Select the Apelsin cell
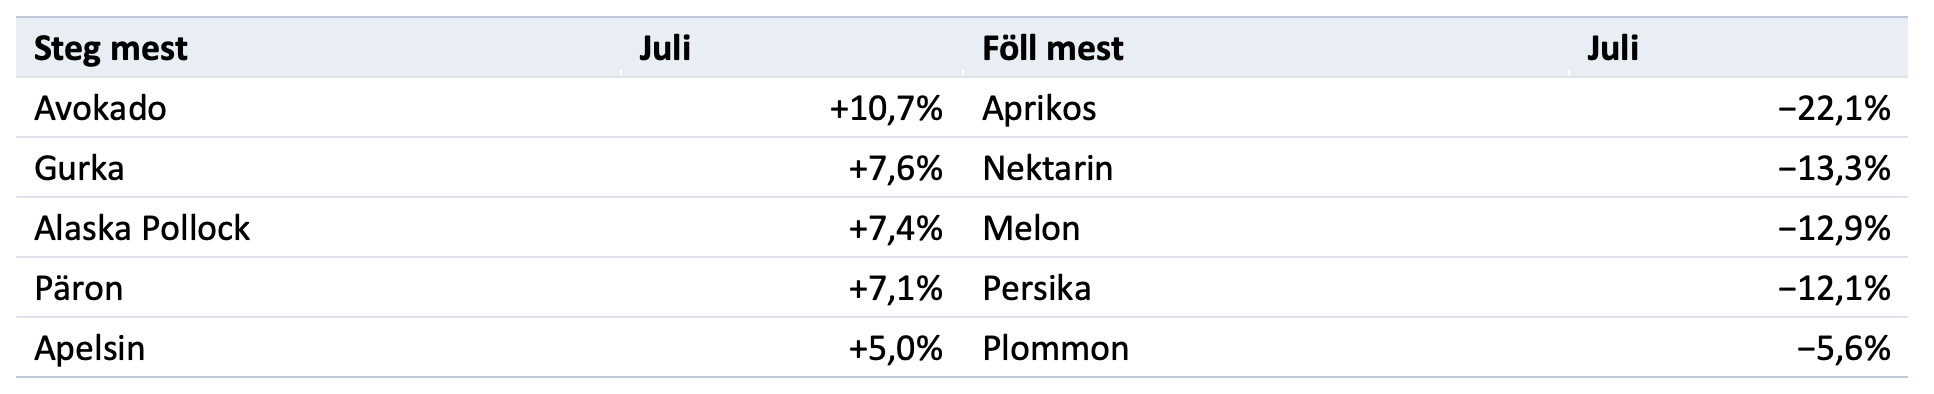The height and width of the screenshot is (394, 1934). (89, 348)
